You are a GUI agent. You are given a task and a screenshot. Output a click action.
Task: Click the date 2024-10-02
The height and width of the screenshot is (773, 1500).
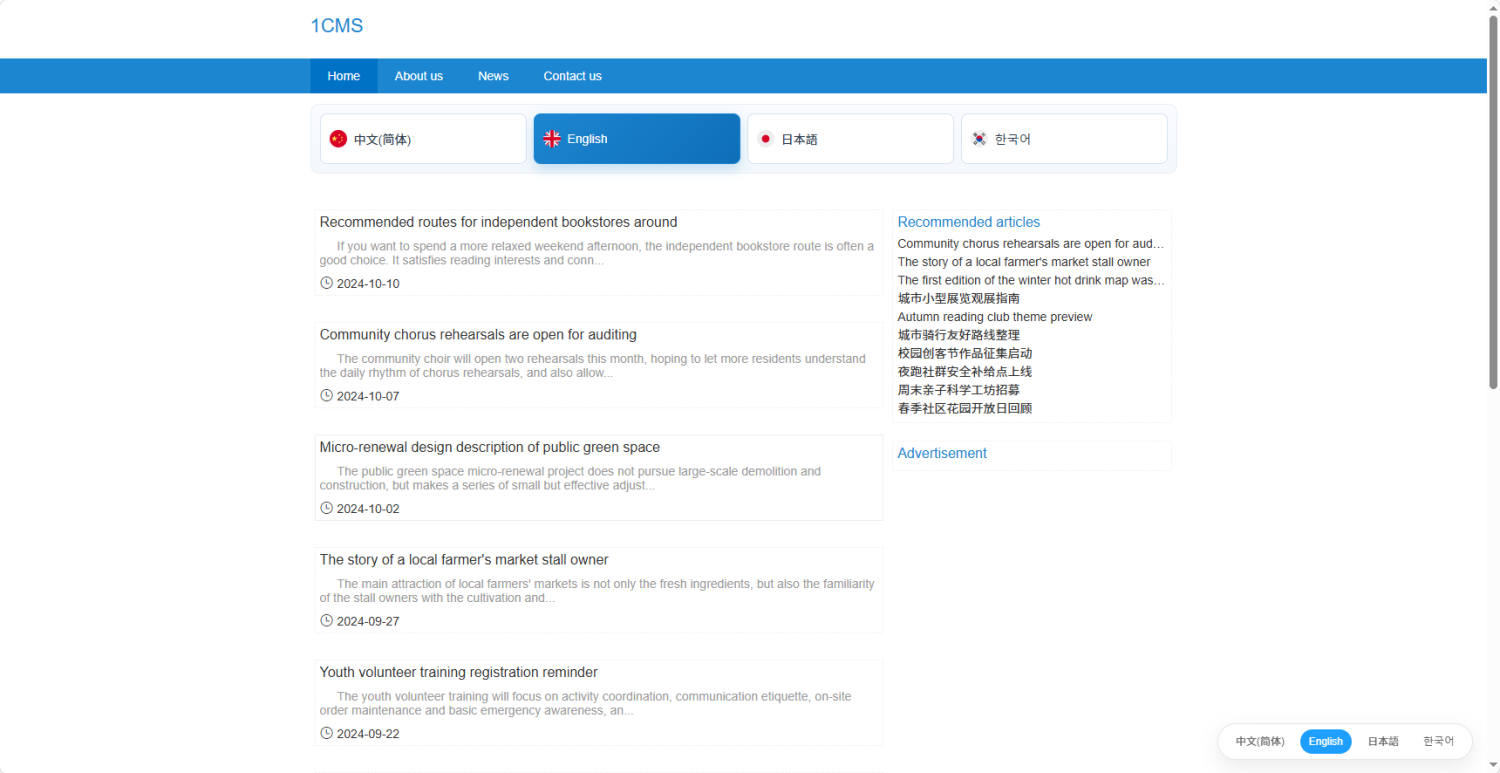(x=368, y=509)
